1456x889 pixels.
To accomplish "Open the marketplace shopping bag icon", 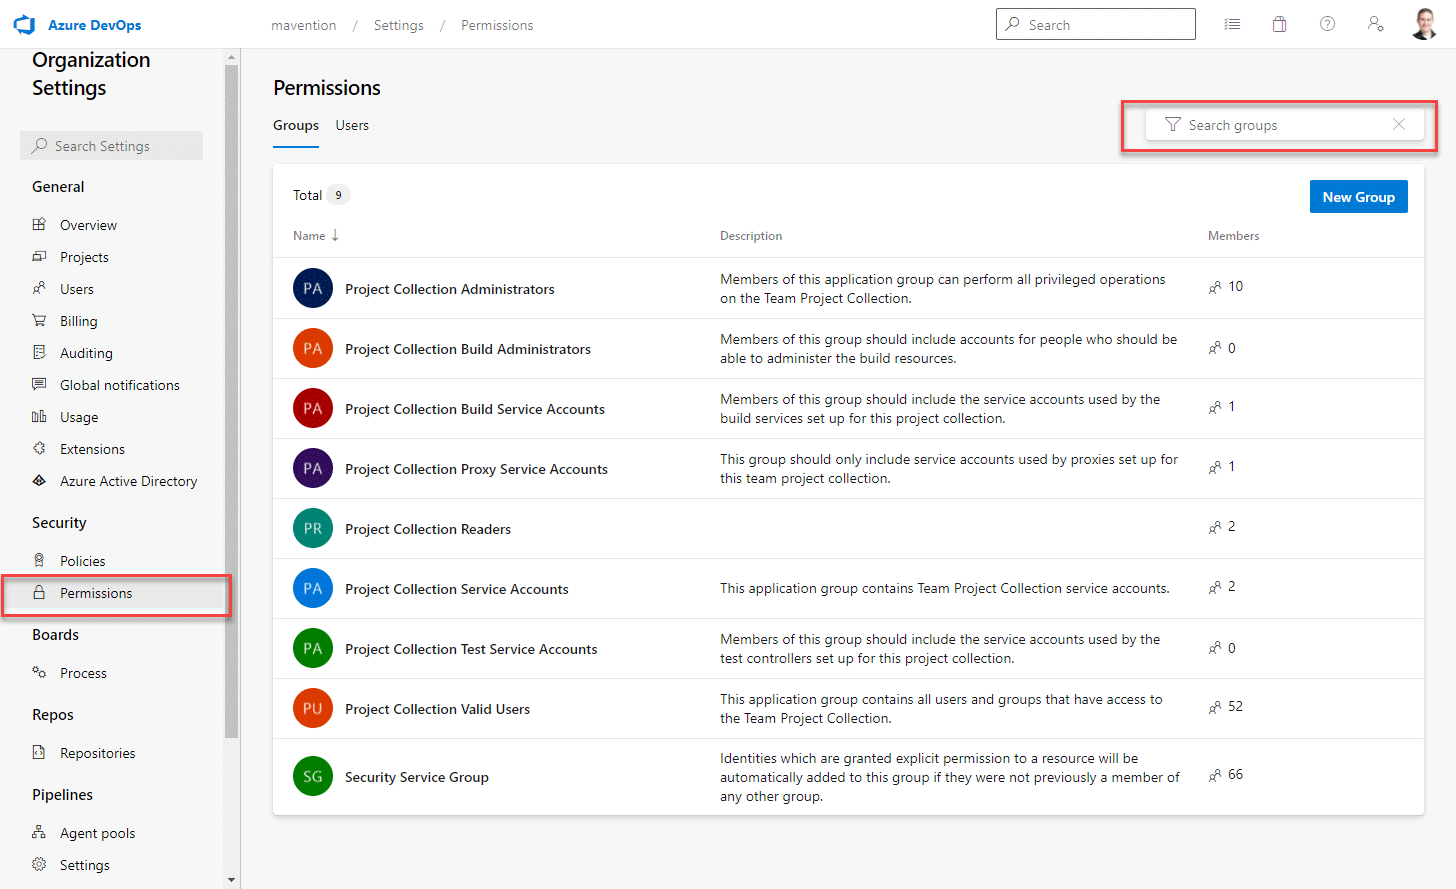I will (x=1279, y=25).
